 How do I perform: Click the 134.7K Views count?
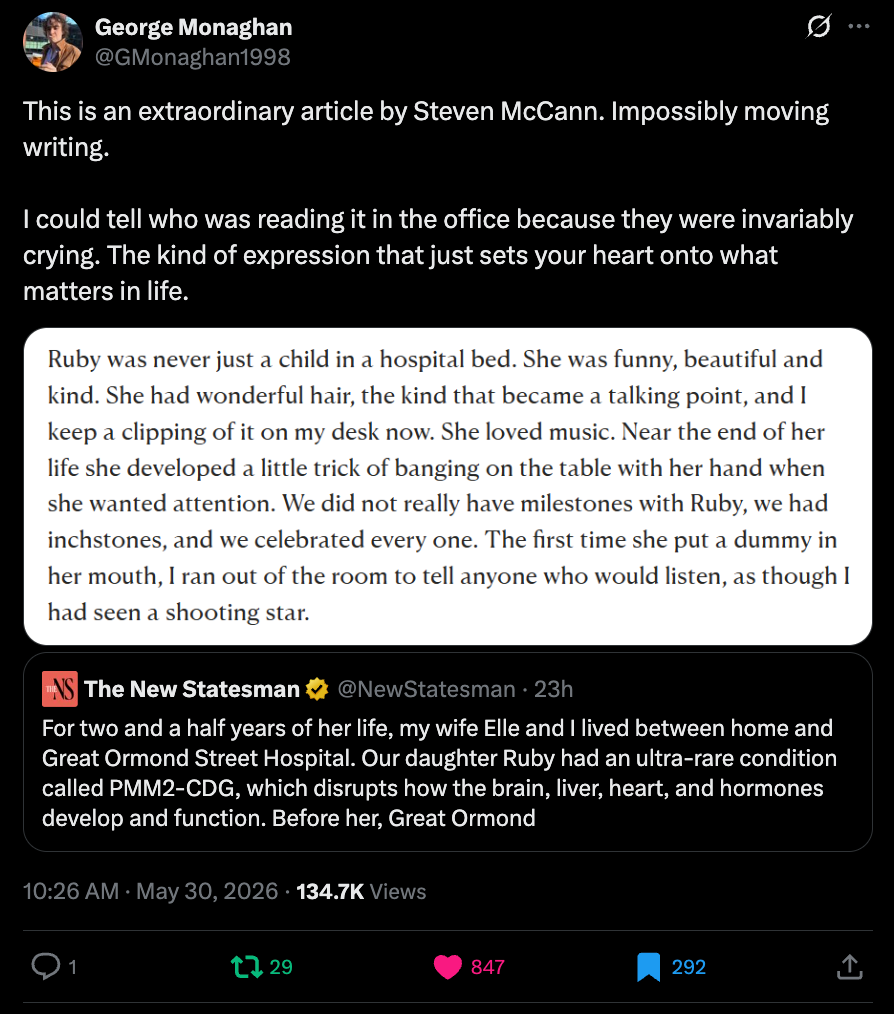(361, 891)
